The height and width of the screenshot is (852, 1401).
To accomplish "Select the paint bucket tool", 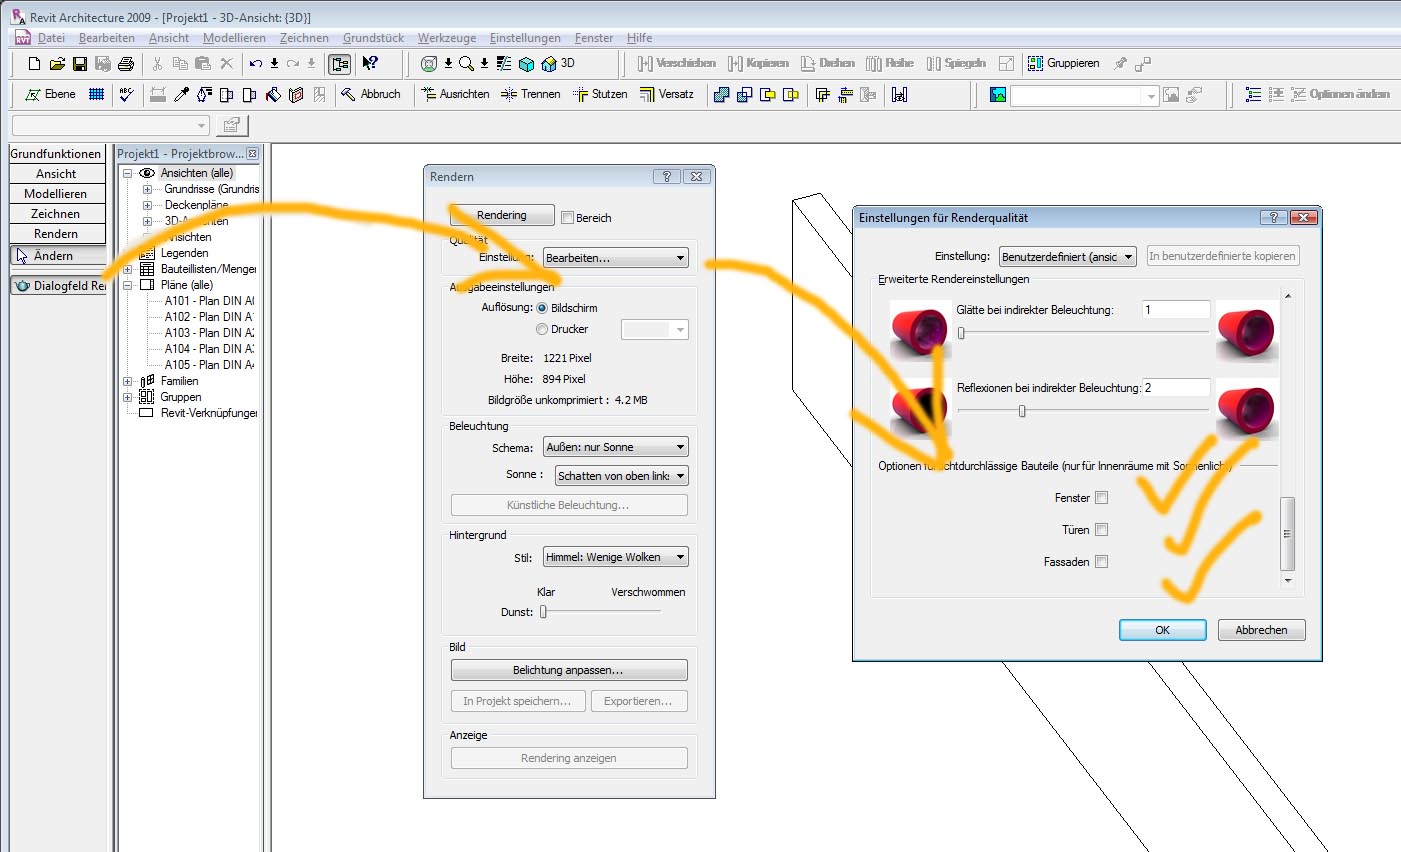I will [x=273, y=94].
